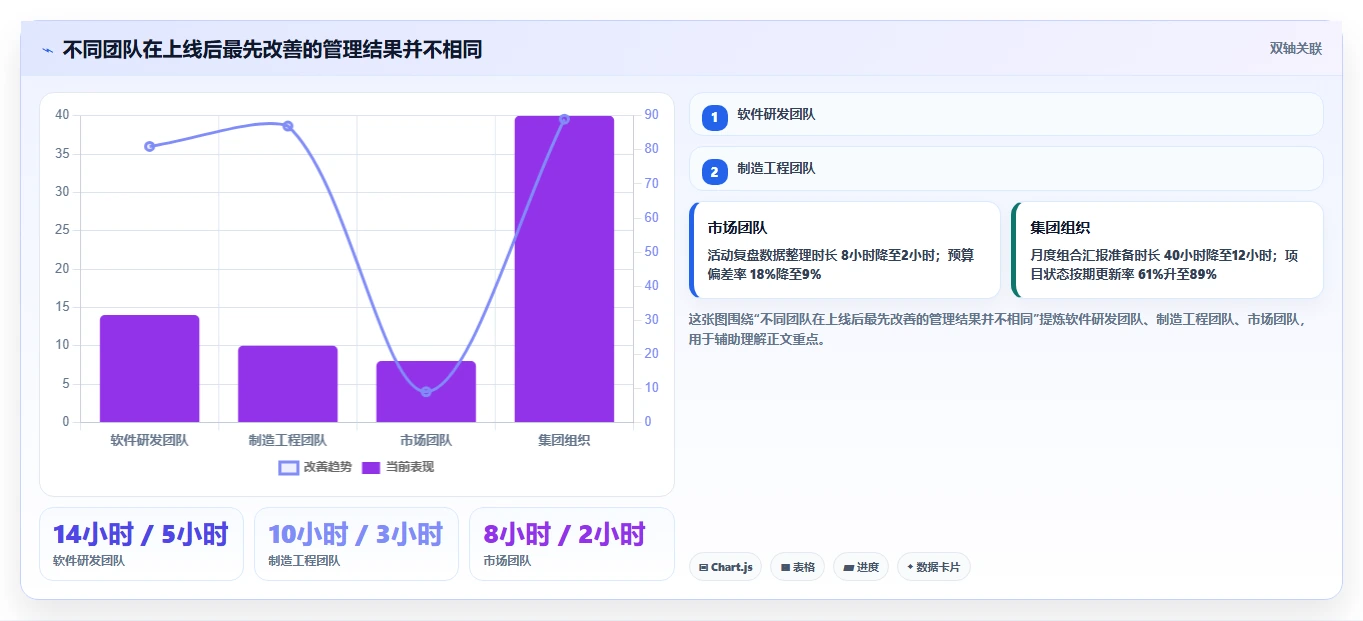This screenshot has width=1363, height=621.
Task: Click the purple bar for 制造工程团队
Action: [288, 384]
